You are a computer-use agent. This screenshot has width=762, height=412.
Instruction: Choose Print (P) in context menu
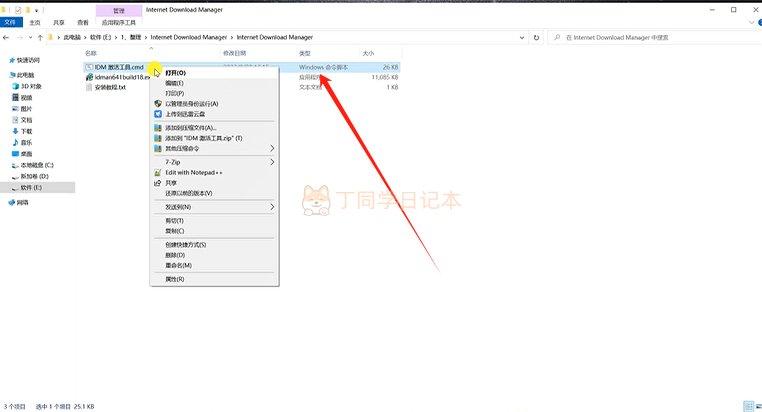click(214, 93)
